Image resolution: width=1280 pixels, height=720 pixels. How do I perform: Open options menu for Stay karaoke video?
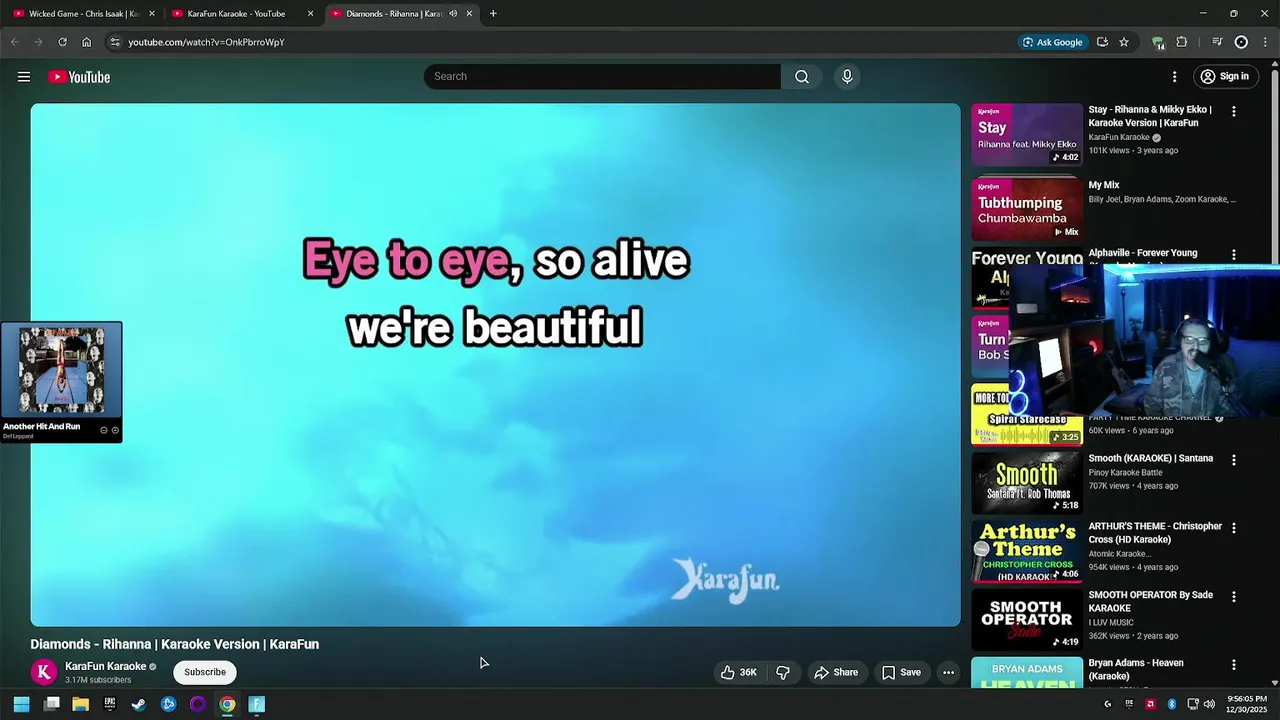[1234, 112]
